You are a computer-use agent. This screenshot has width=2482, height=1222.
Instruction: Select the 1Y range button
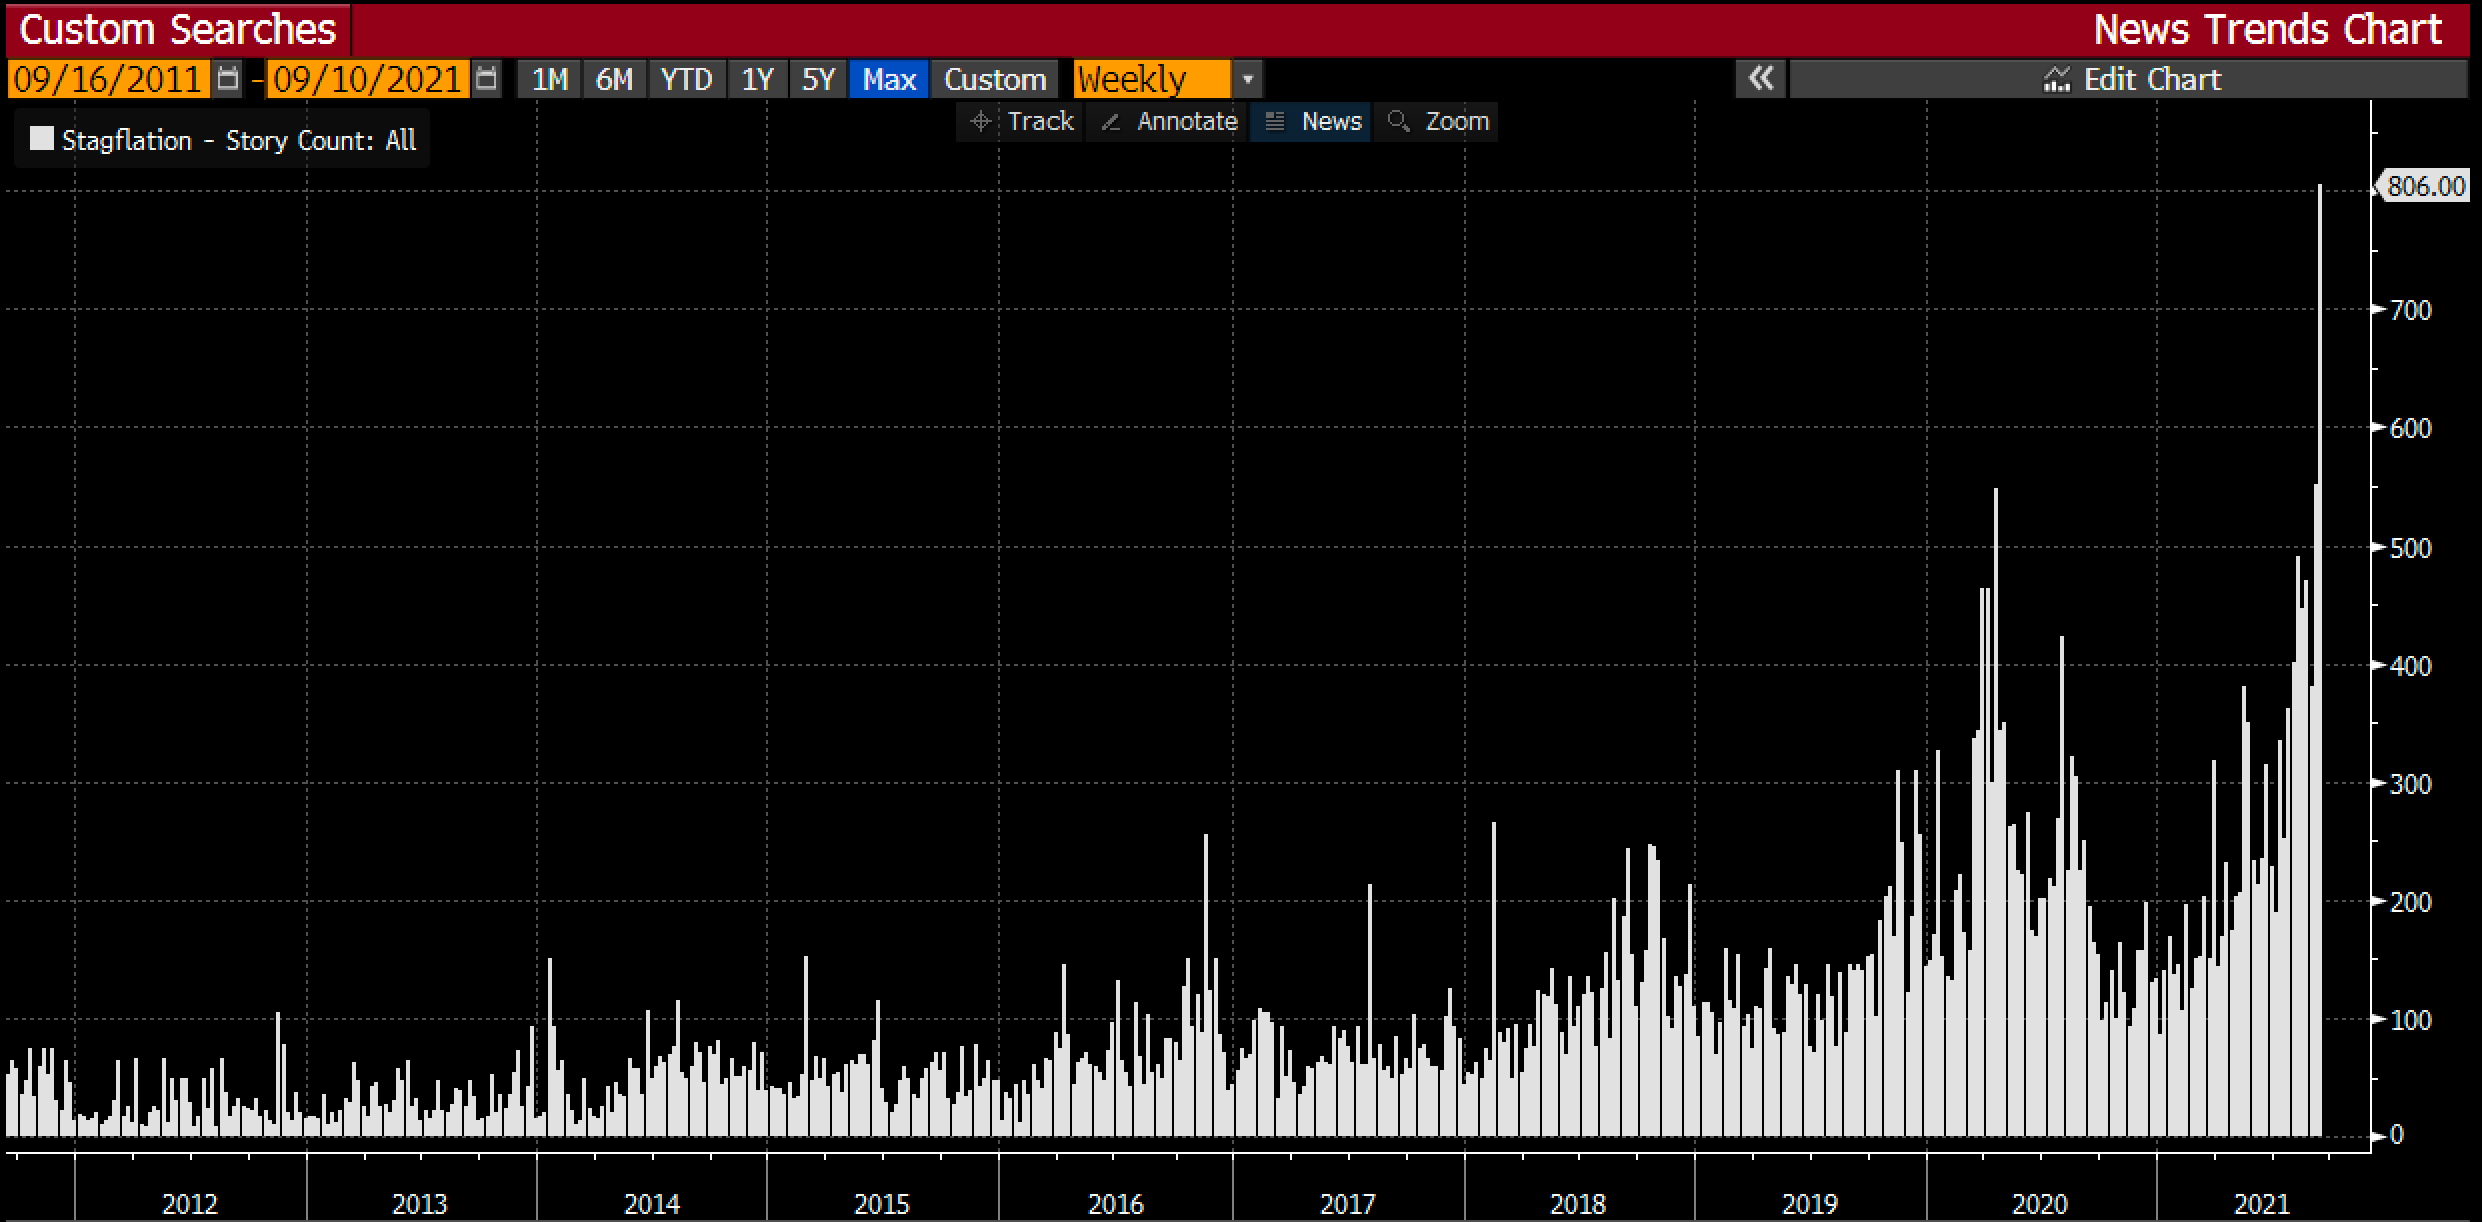coord(757,79)
